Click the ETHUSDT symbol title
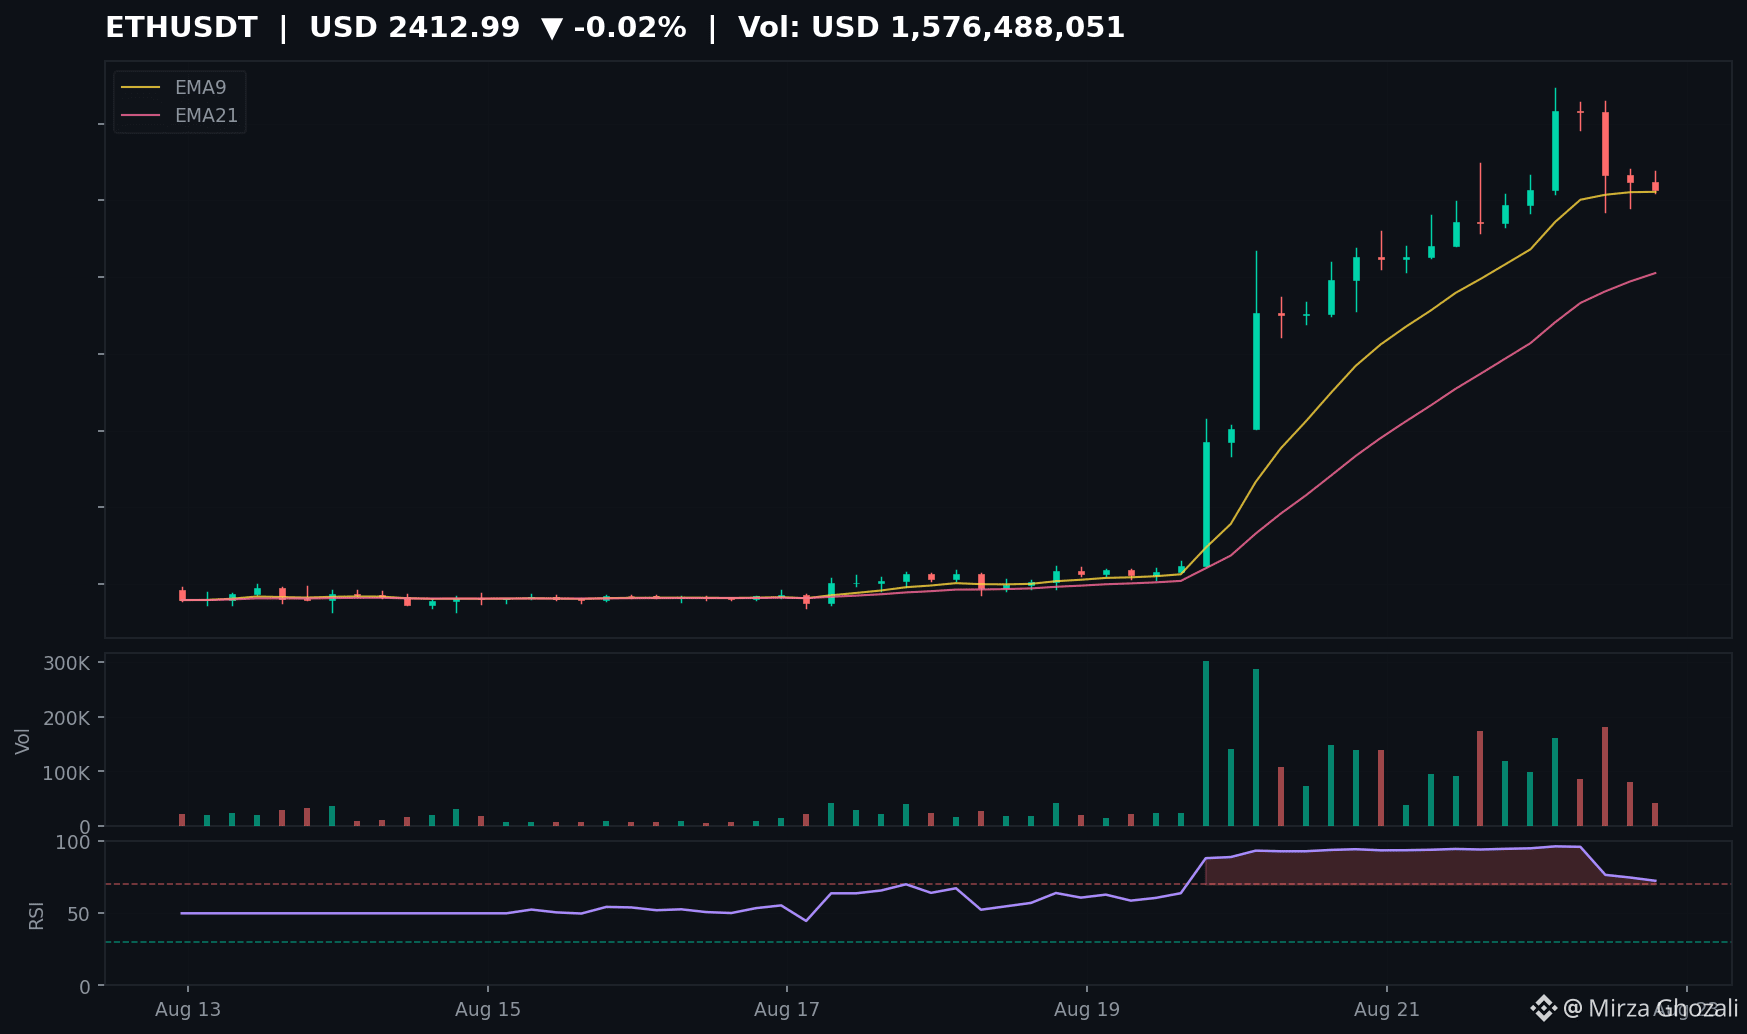The height and width of the screenshot is (1034, 1747). click(x=181, y=27)
